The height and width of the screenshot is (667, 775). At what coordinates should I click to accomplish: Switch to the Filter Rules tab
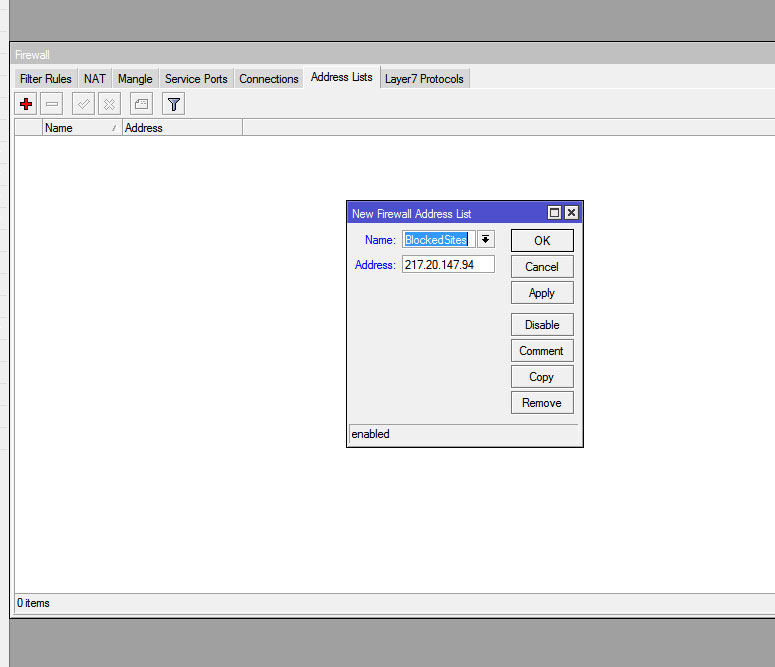click(x=46, y=79)
